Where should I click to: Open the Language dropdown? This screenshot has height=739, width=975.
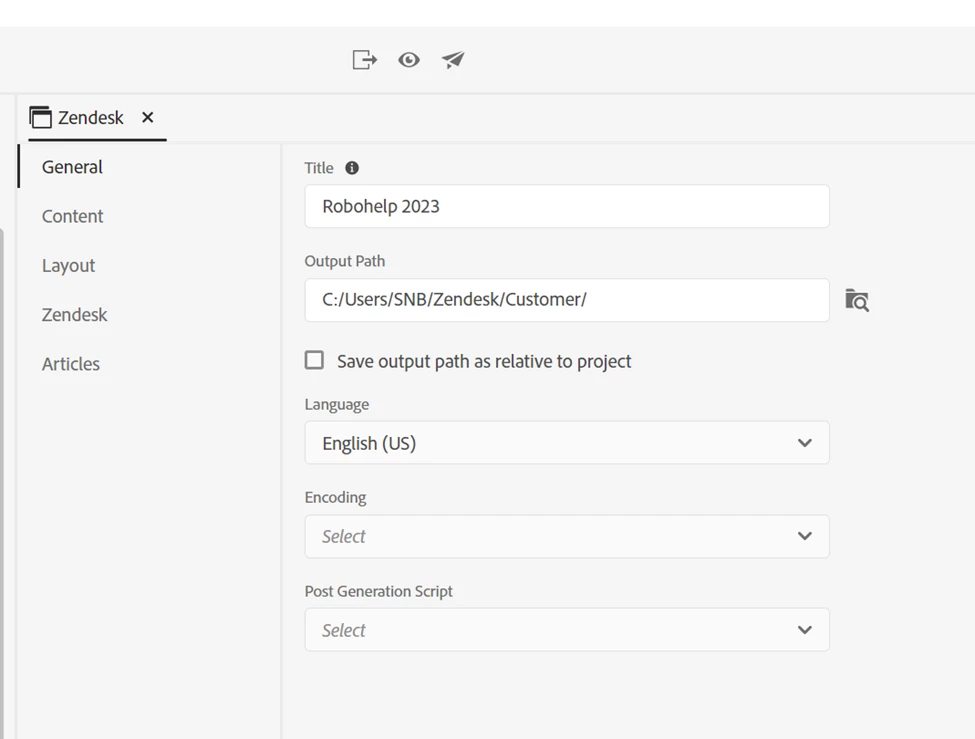tap(566, 443)
